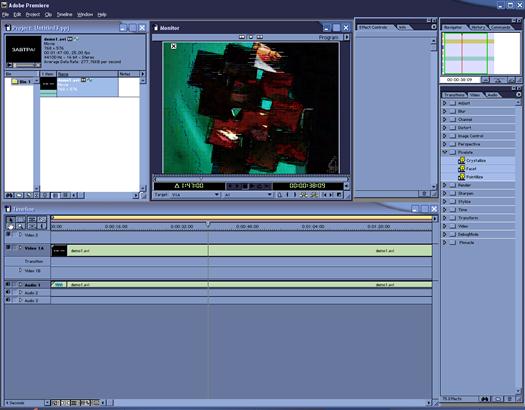Open the Timeline menu
Viewport: 525px width, 410px height.
[64, 14]
